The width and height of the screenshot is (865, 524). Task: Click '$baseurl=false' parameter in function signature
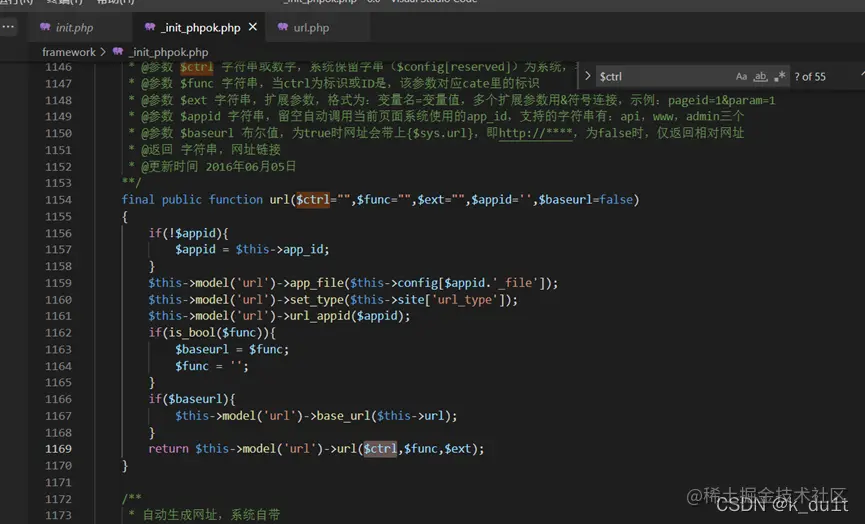(586, 200)
